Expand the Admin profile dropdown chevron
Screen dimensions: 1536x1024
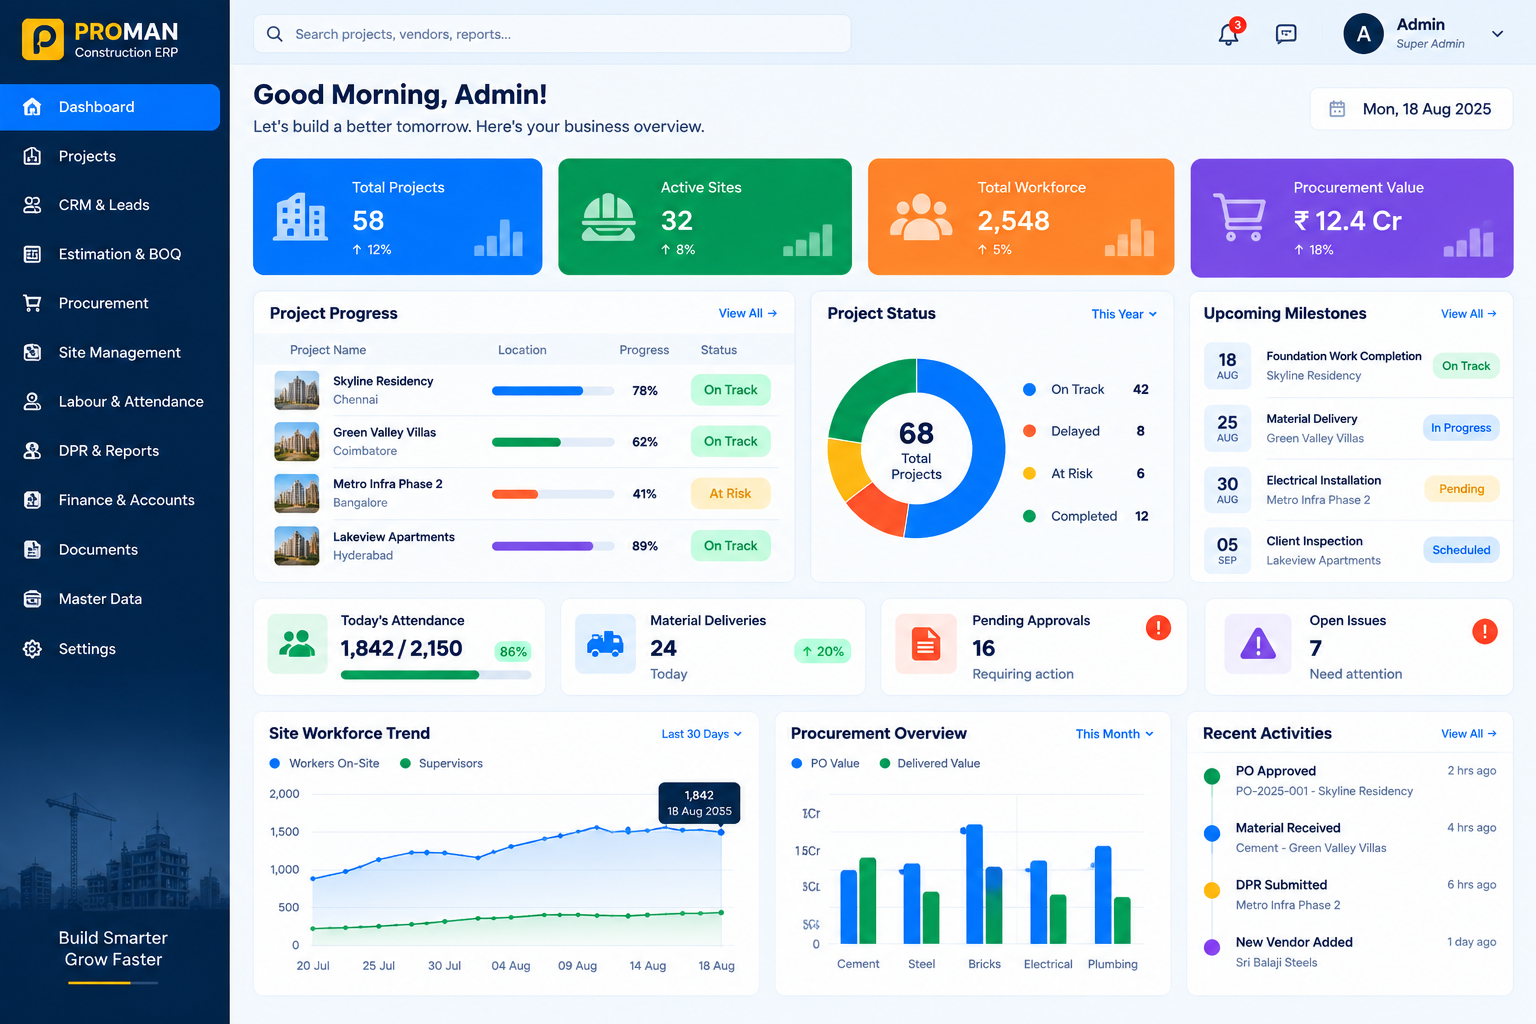(1497, 34)
